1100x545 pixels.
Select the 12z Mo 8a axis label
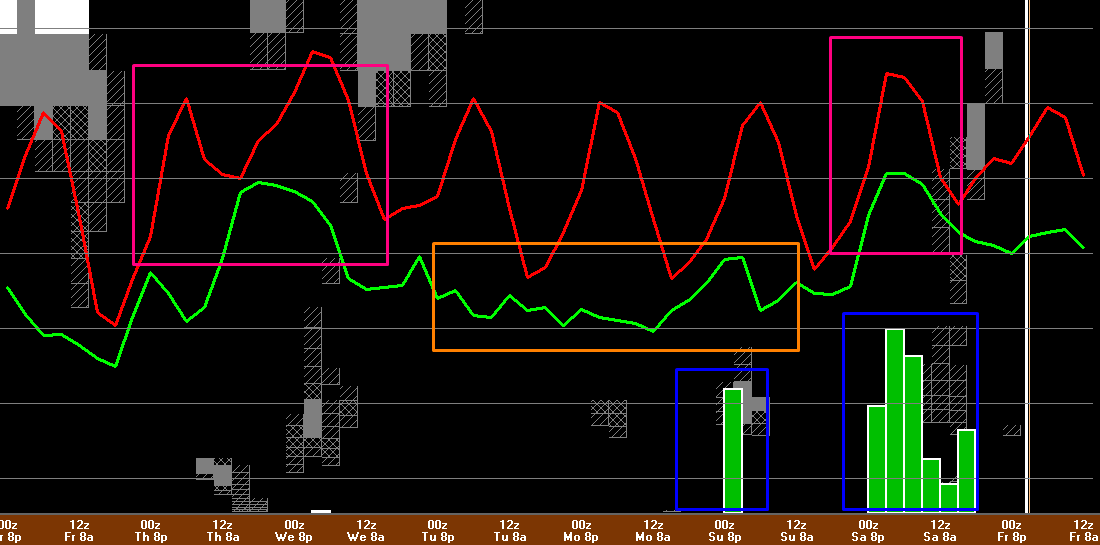[653, 530]
